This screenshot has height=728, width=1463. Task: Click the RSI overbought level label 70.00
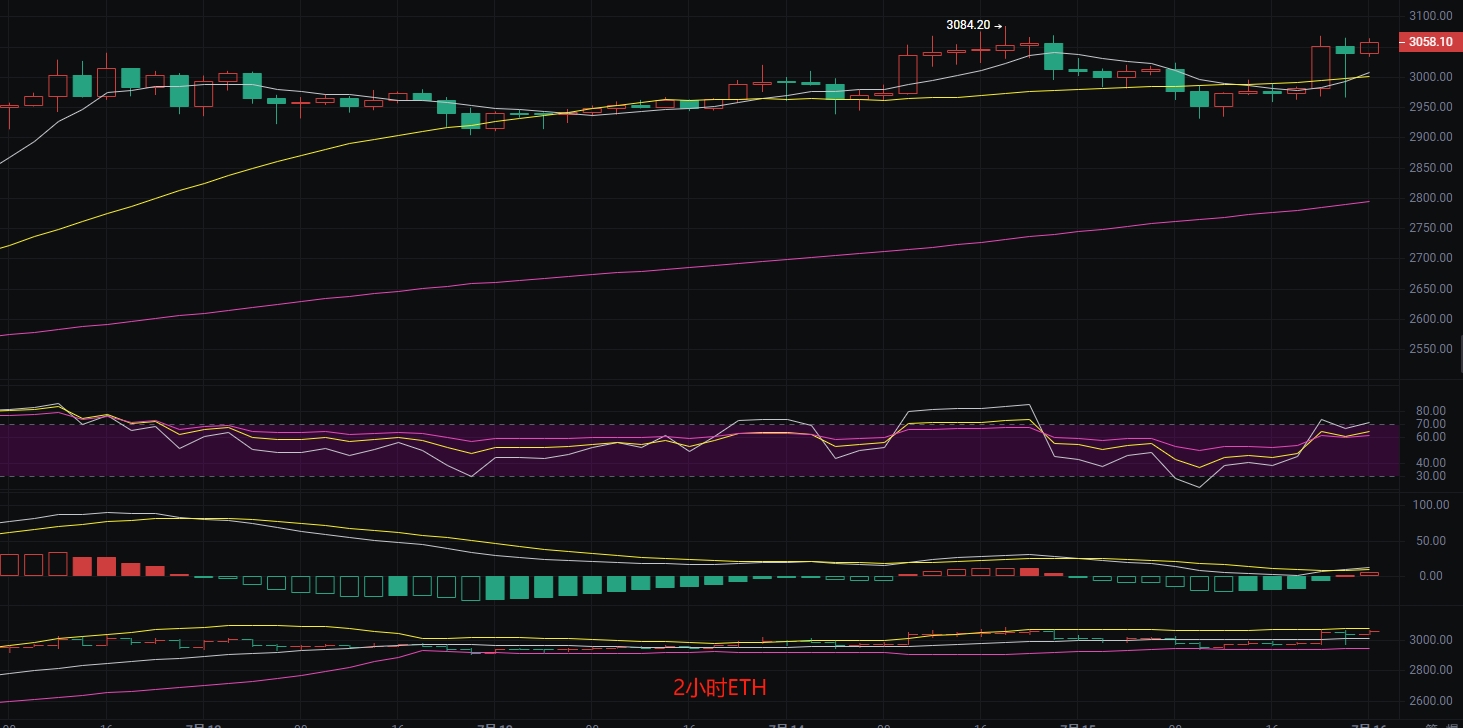(1430, 424)
